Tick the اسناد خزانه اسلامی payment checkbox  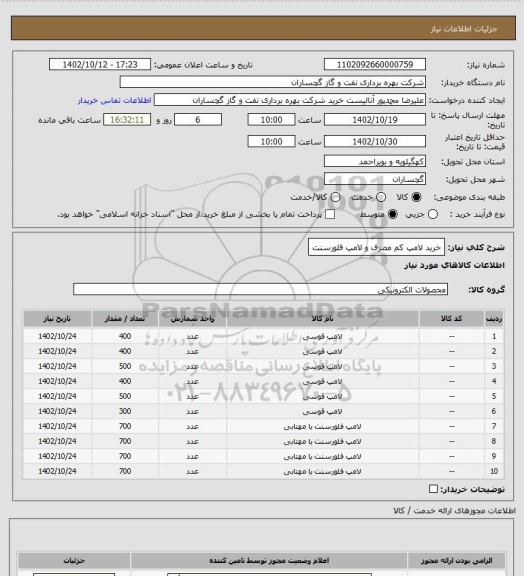[x=330, y=214]
